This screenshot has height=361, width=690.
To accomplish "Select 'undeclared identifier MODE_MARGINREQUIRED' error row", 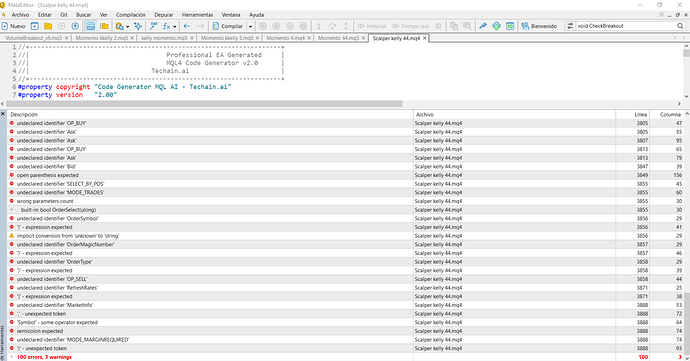I will coord(345,340).
